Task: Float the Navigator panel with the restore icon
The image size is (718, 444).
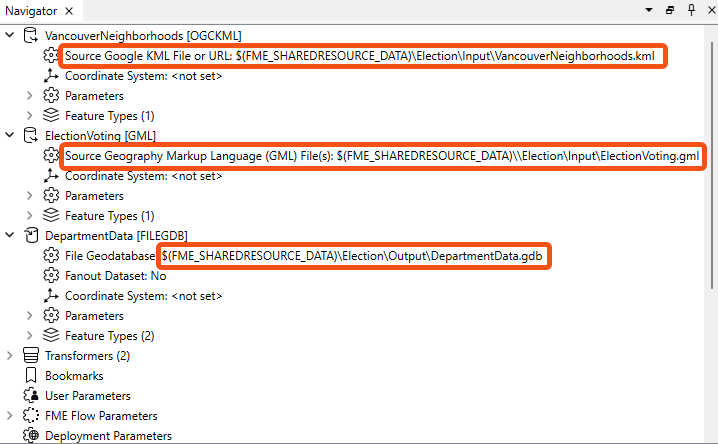Action: coord(670,10)
